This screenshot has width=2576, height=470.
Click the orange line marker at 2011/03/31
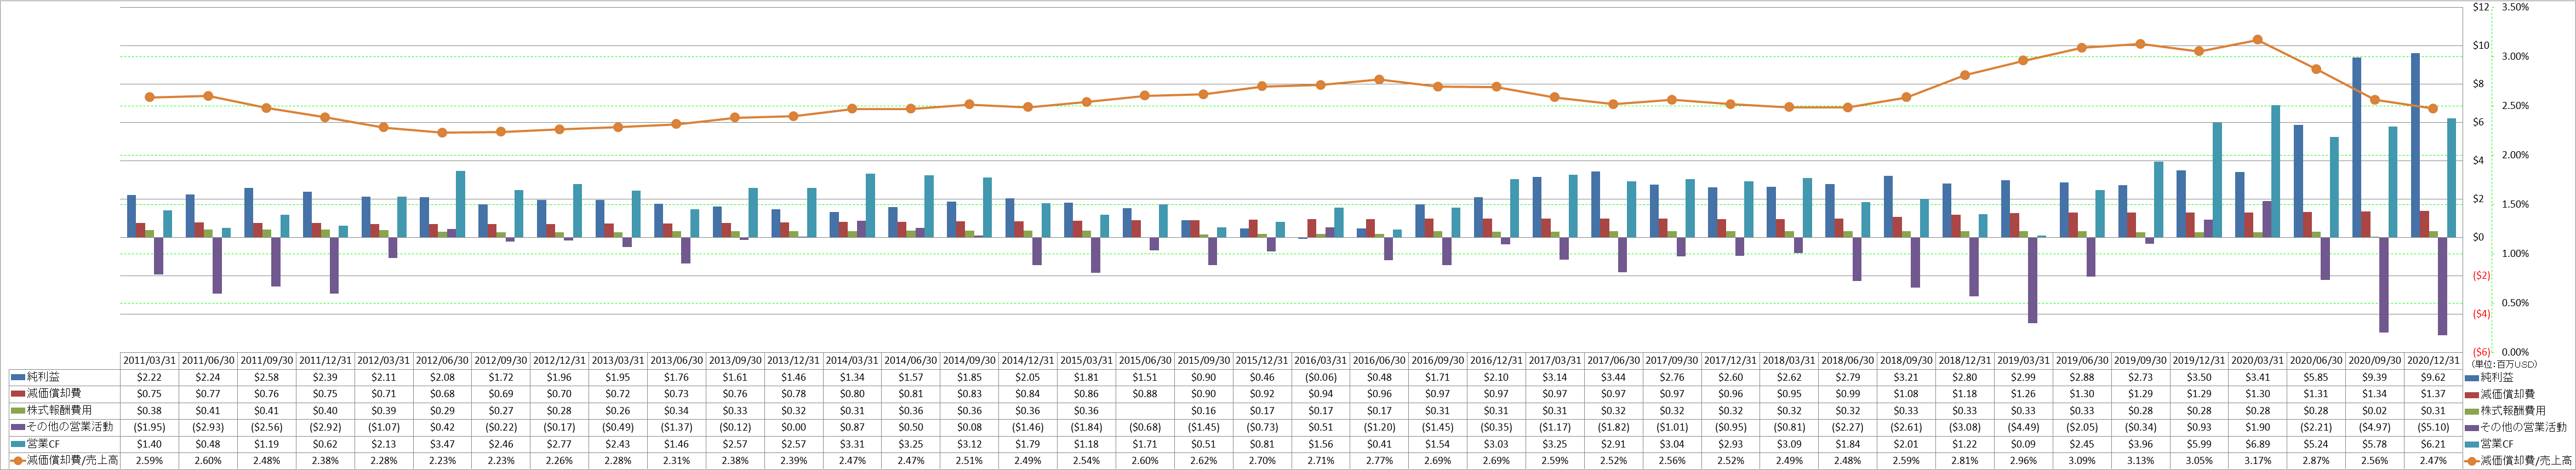point(149,97)
